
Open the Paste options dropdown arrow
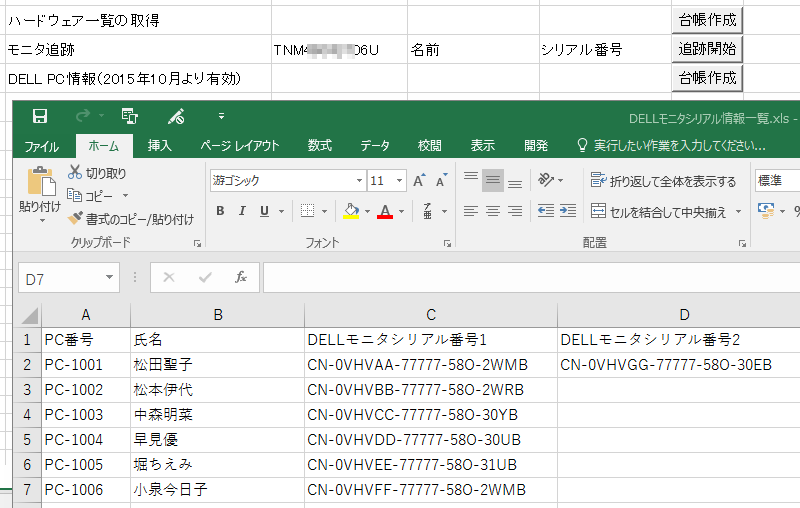(42, 221)
